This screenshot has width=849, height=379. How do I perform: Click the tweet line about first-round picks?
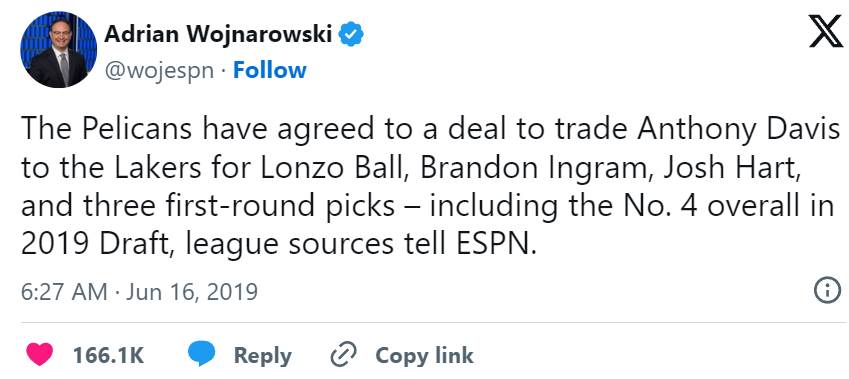[428, 207]
